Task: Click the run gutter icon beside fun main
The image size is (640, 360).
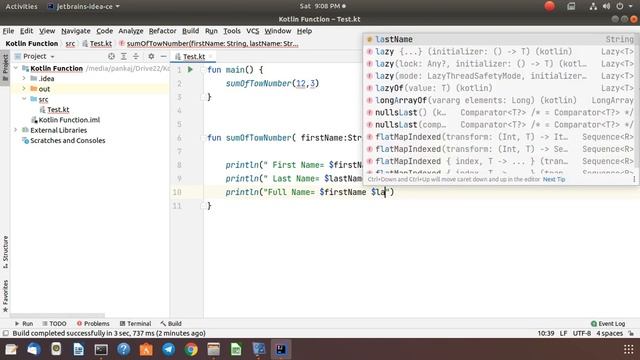Action: pos(190,70)
